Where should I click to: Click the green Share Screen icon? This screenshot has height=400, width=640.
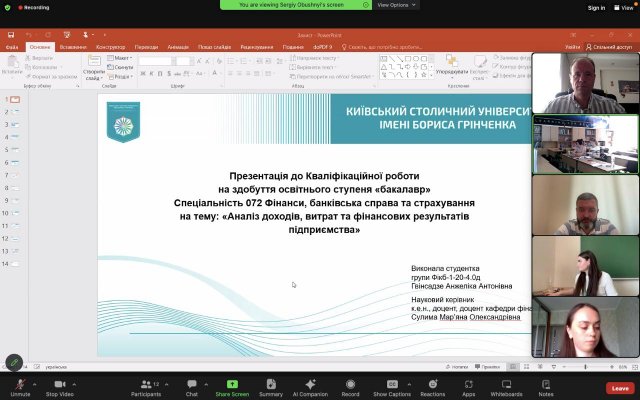pos(232,384)
